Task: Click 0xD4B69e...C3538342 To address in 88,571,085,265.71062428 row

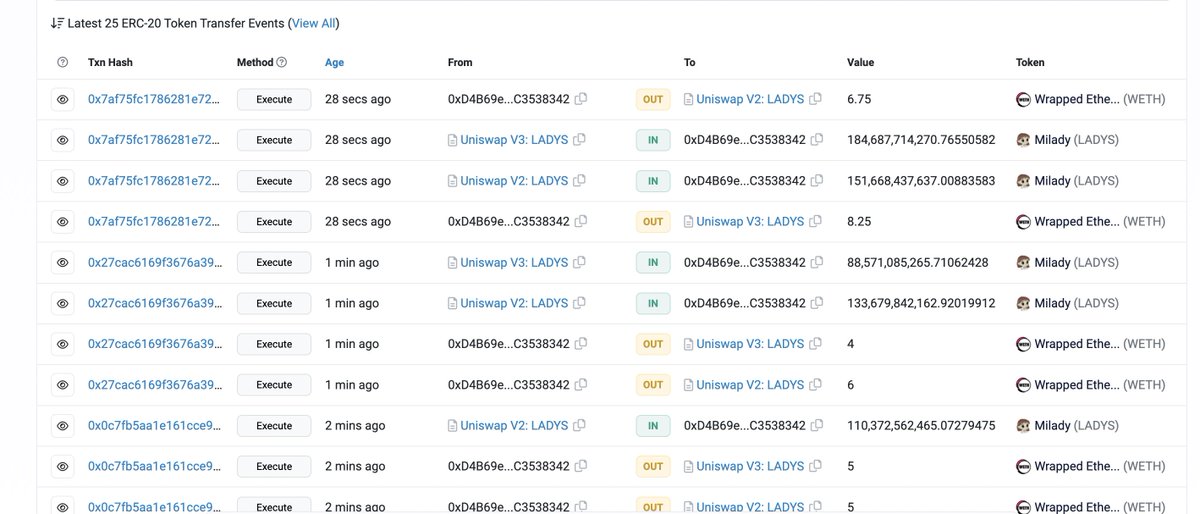Action: (745, 263)
